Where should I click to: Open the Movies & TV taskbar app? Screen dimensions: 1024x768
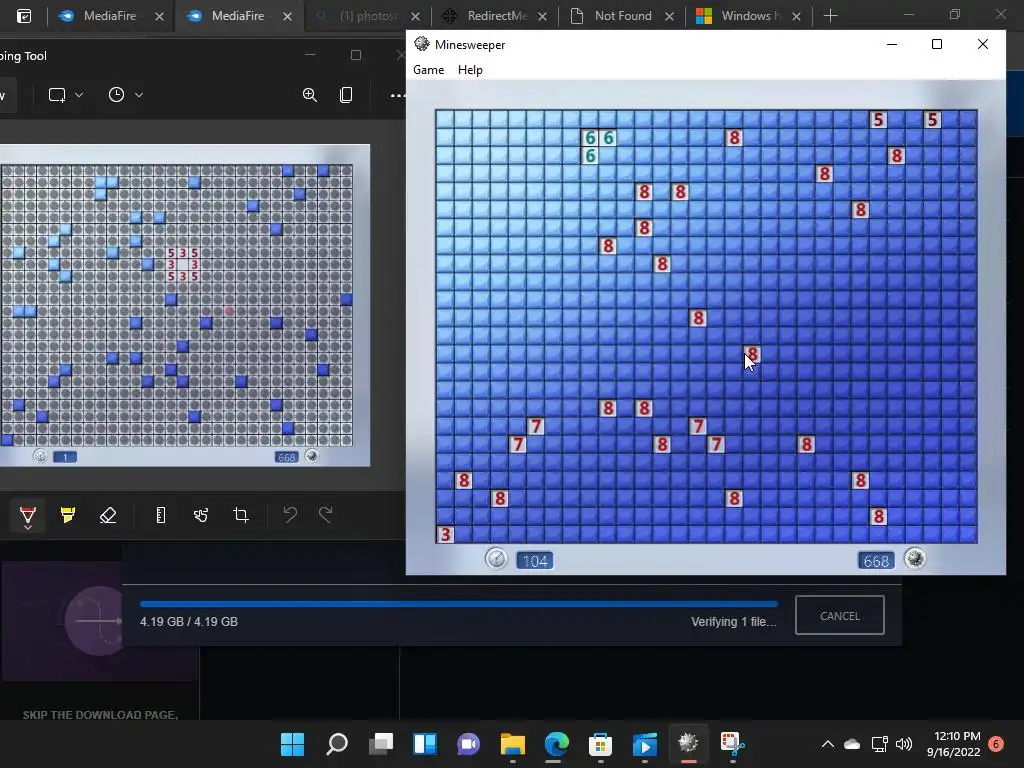tap(645, 743)
